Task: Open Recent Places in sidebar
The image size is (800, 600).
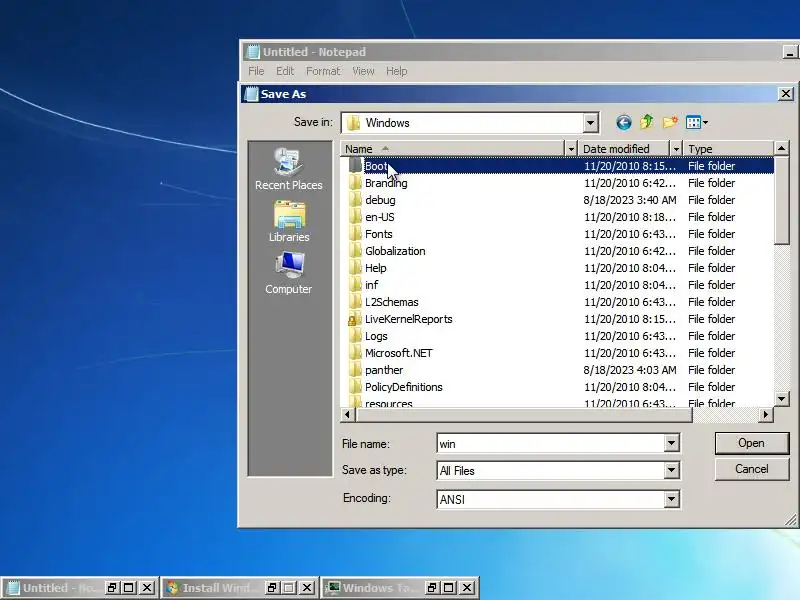Action: pos(289,169)
